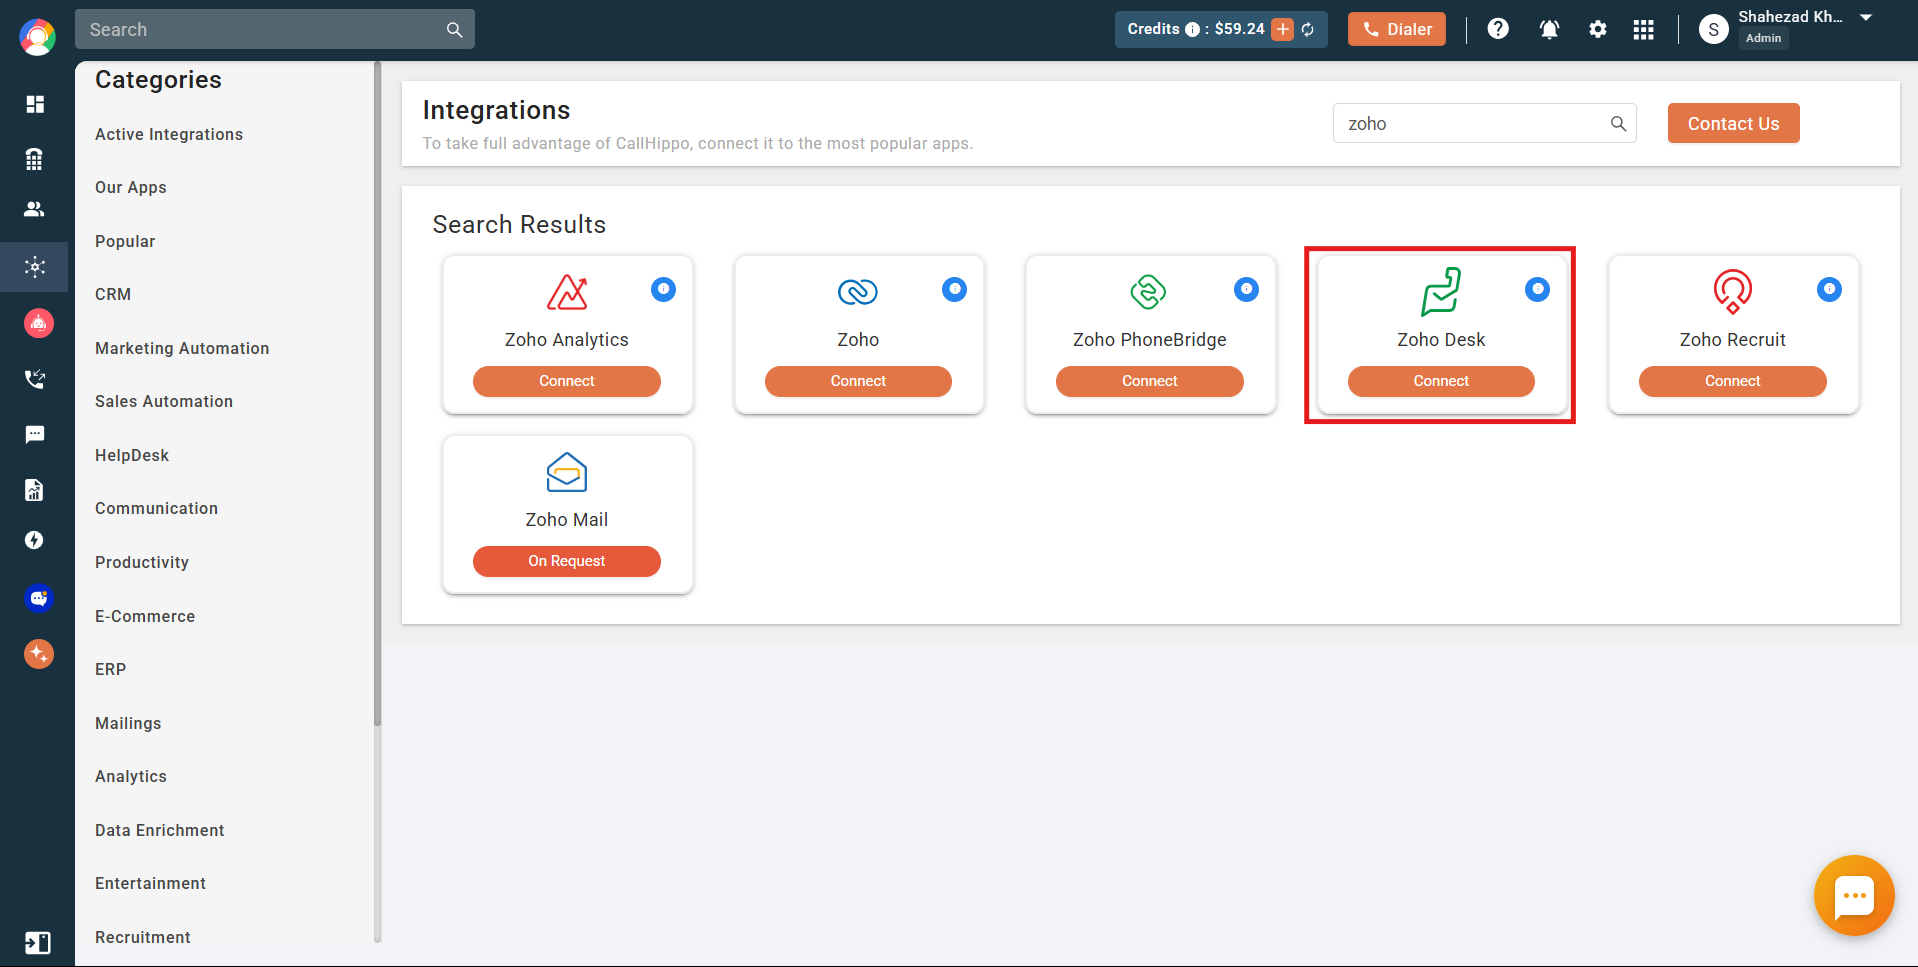This screenshot has width=1918, height=967.
Task: Click the Zoho Mail envelope logo
Action: coord(567,472)
